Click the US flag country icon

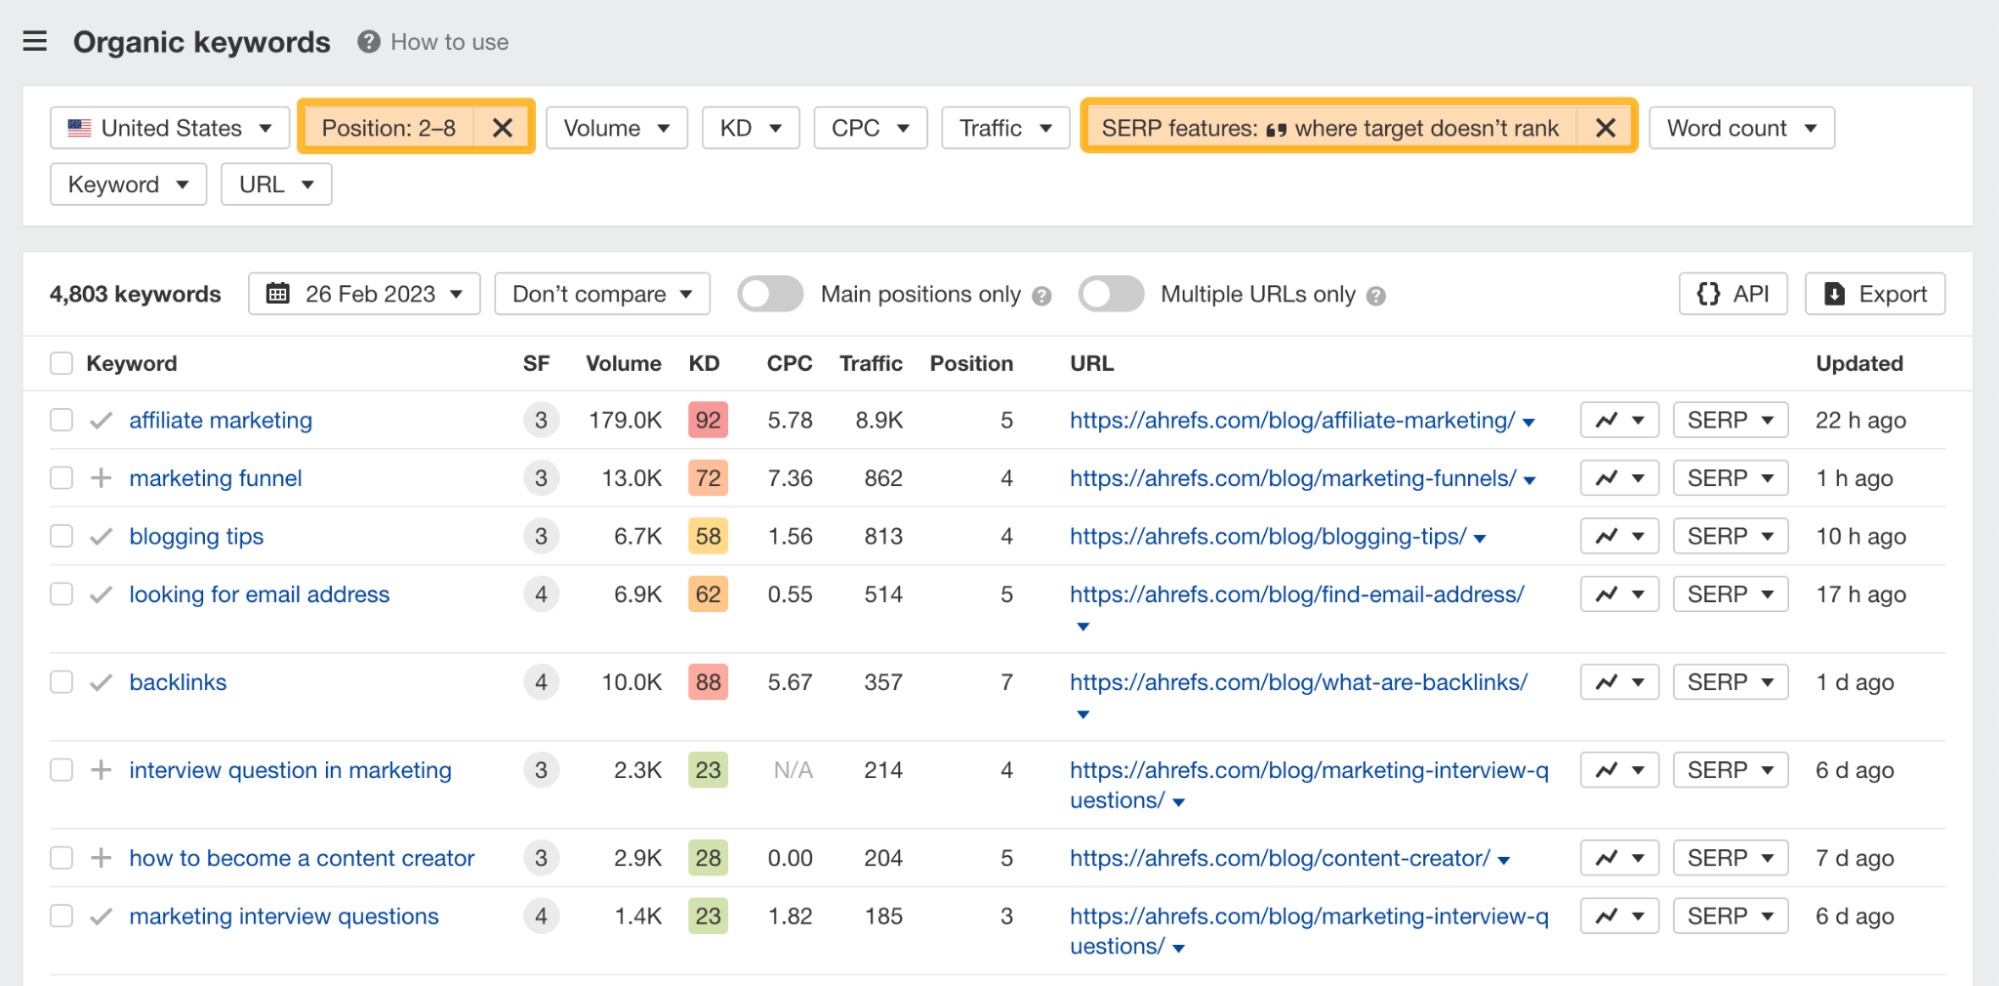(79, 127)
